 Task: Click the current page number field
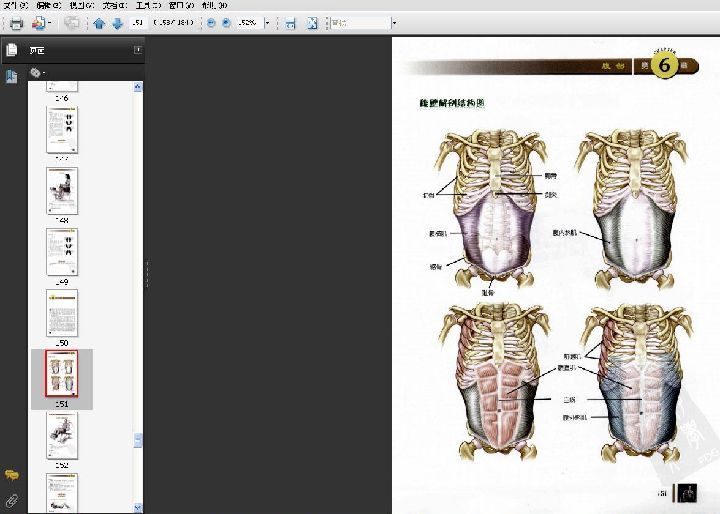click(x=138, y=22)
